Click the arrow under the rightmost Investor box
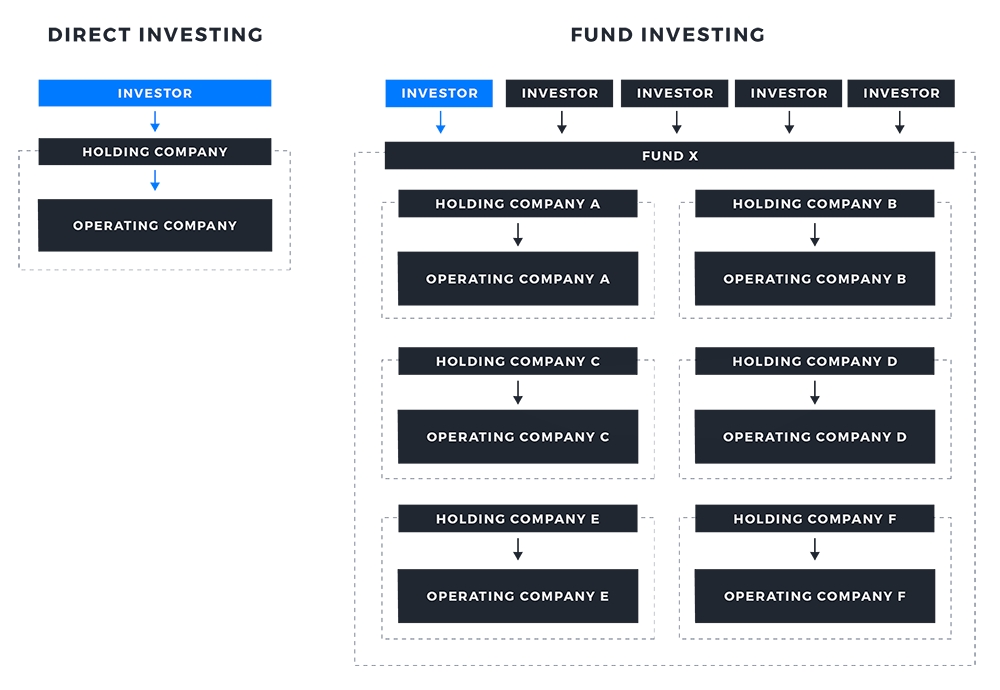The width and height of the screenshot is (1000, 690). pyautogui.click(x=900, y=123)
